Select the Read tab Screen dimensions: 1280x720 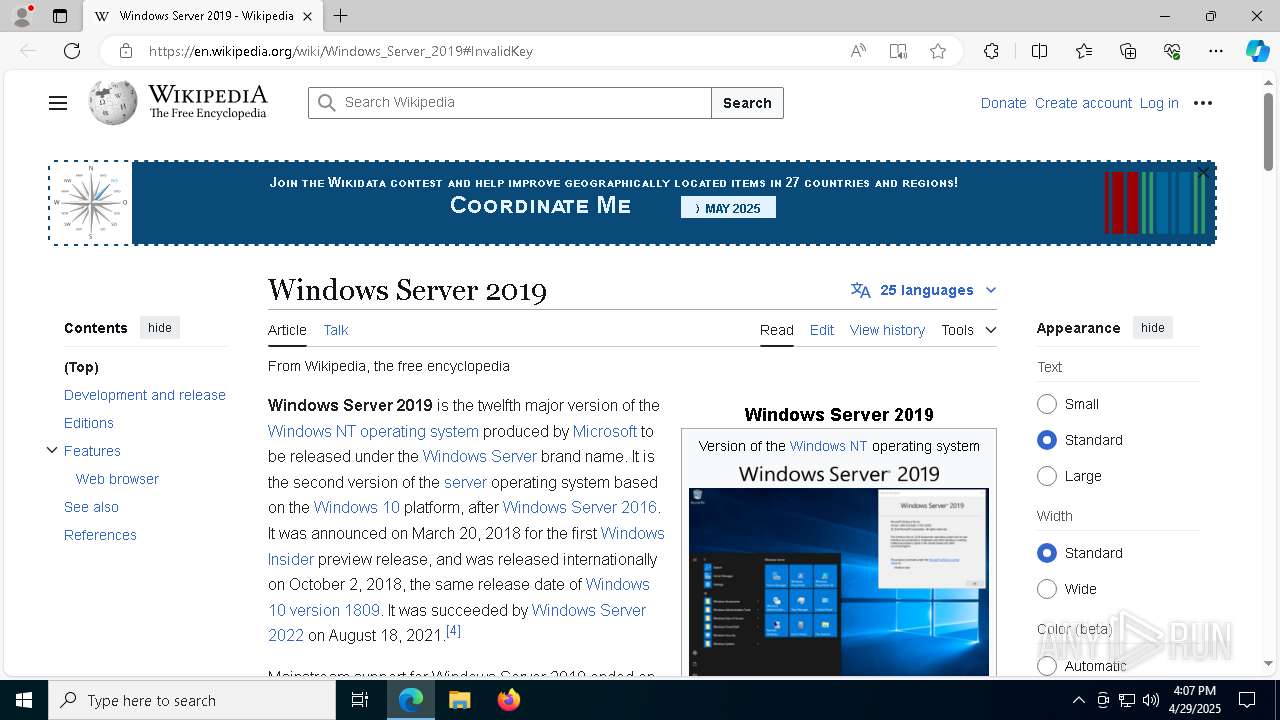[x=777, y=330]
